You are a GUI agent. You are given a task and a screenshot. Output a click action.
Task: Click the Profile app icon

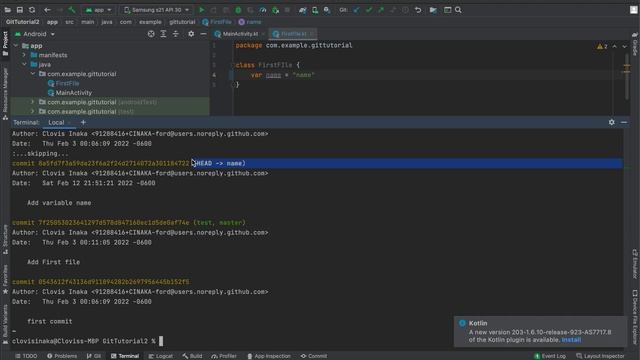click(263, 10)
